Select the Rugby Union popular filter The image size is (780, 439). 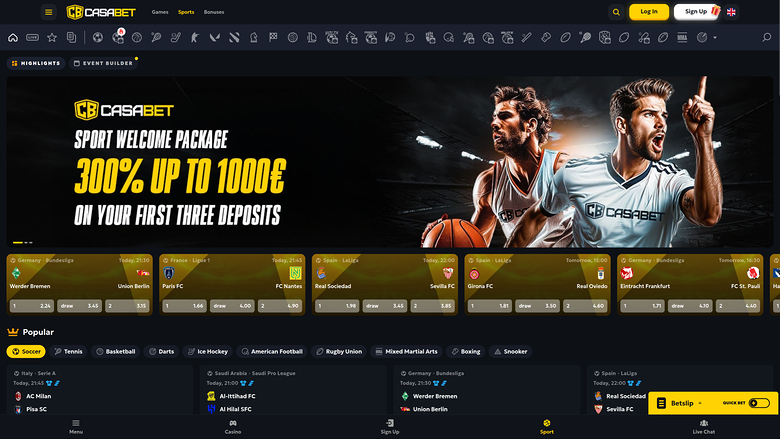click(339, 351)
